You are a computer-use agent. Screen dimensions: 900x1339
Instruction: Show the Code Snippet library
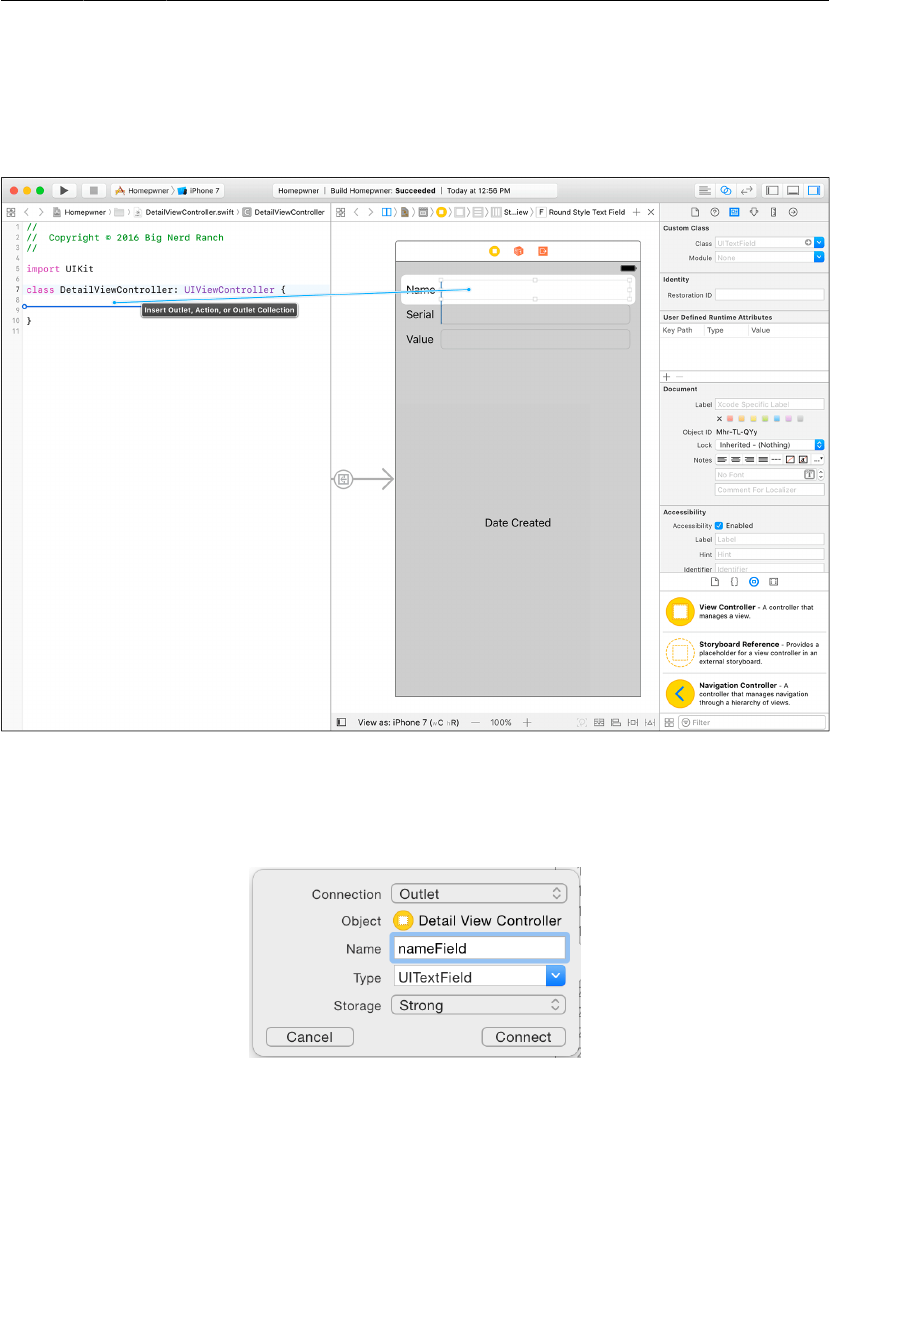(x=734, y=581)
